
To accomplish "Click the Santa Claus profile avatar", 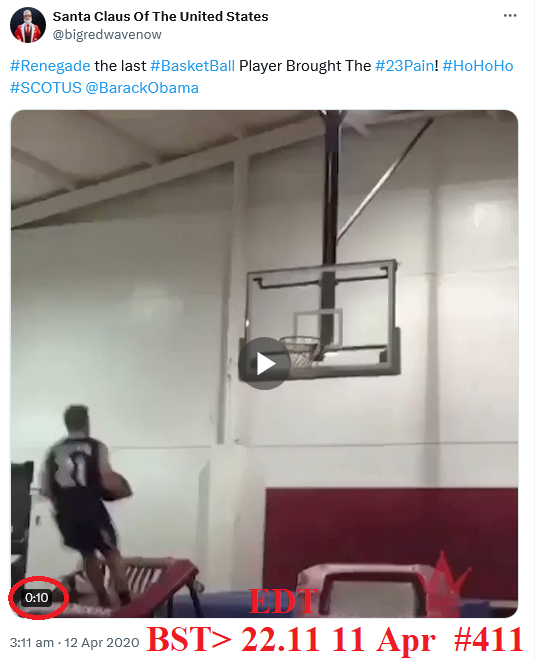I will [28, 25].
